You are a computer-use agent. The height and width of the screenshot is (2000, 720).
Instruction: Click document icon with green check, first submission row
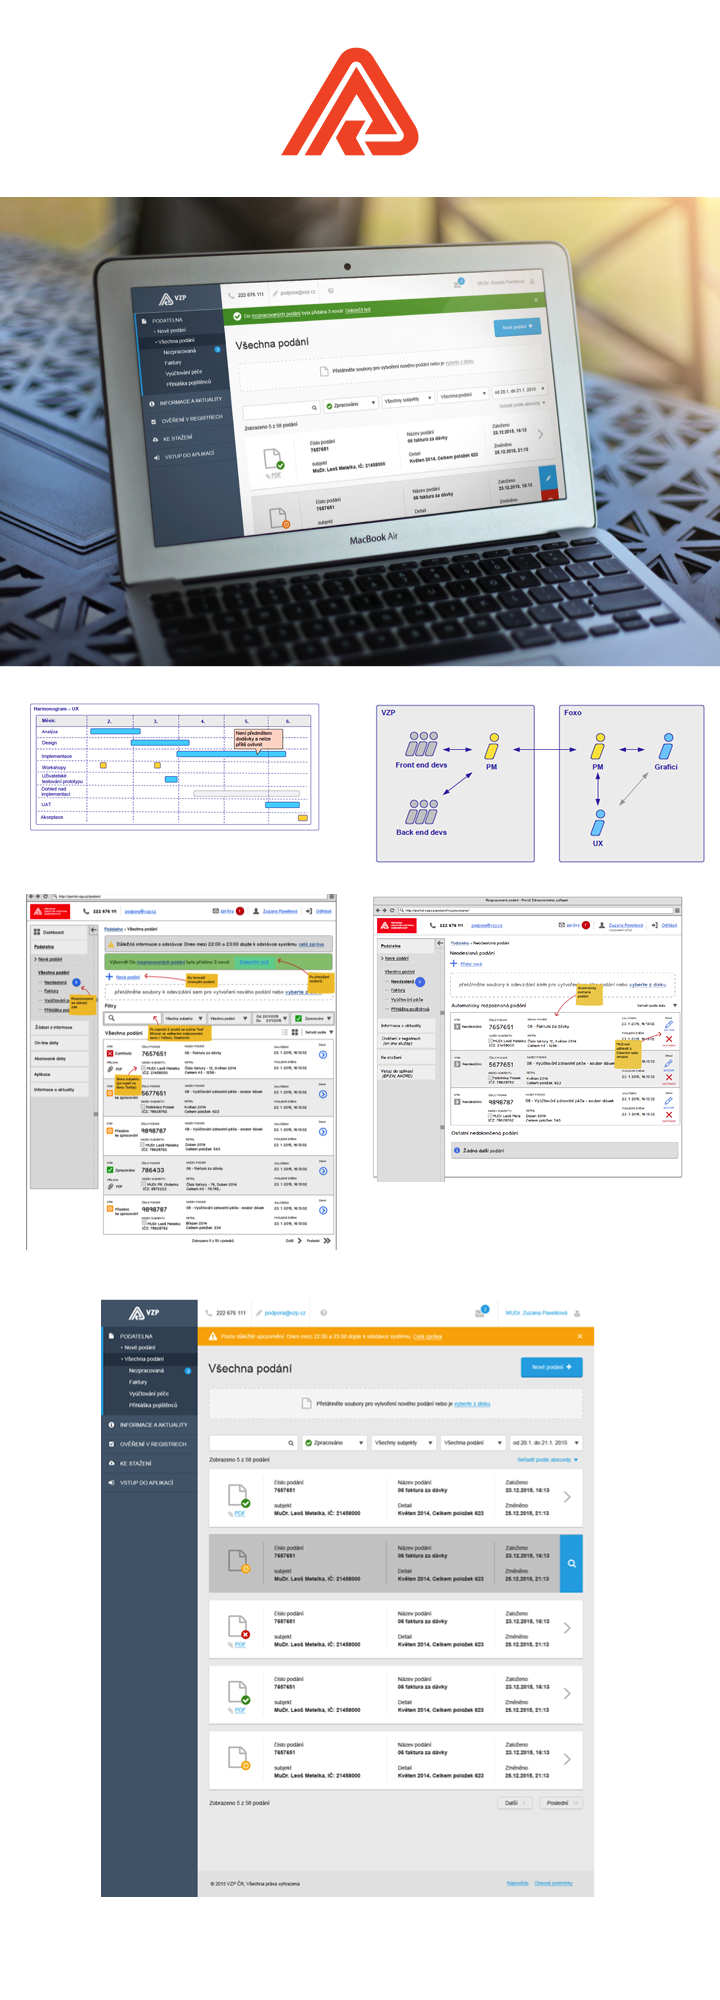pyautogui.click(x=239, y=1496)
